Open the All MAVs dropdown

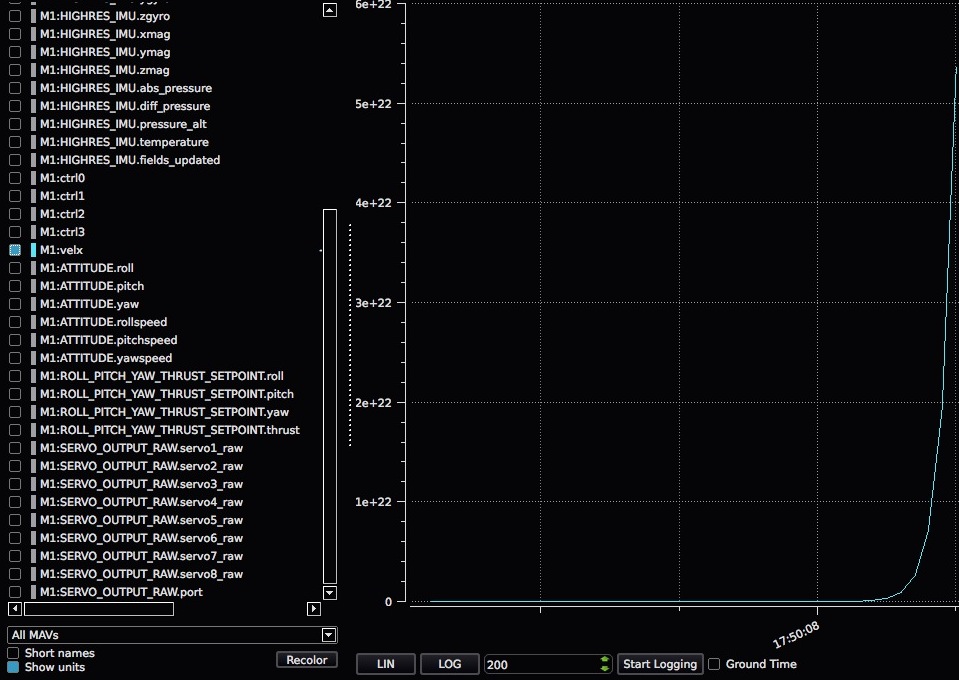click(x=328, y=634)
